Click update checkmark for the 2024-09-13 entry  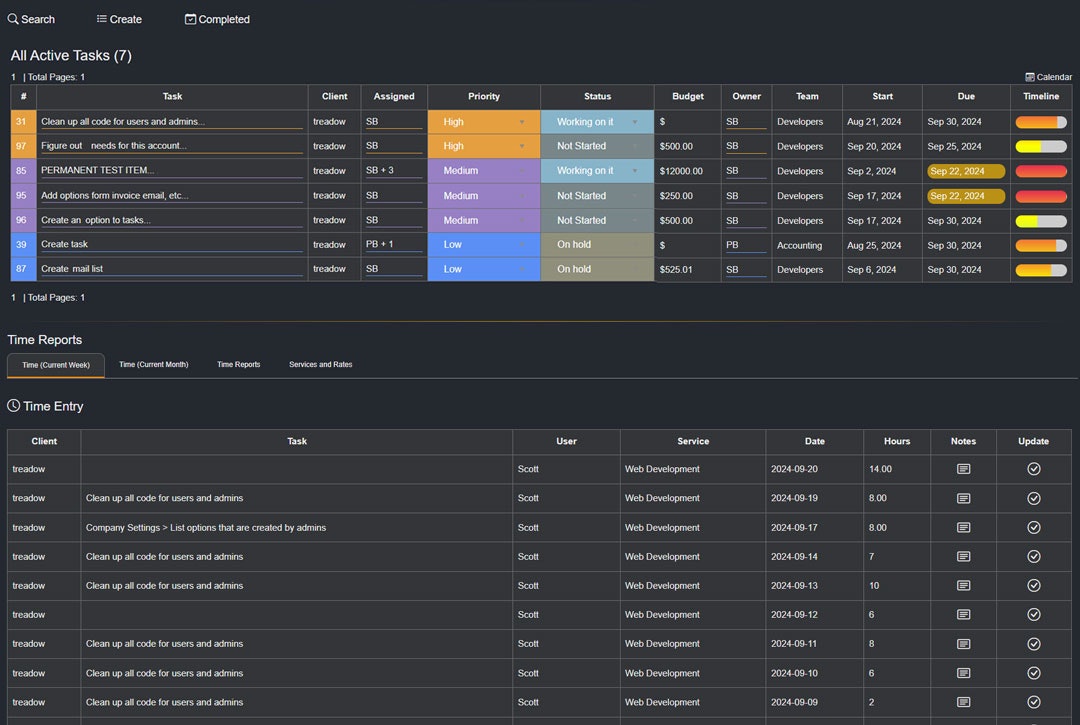1034,585
